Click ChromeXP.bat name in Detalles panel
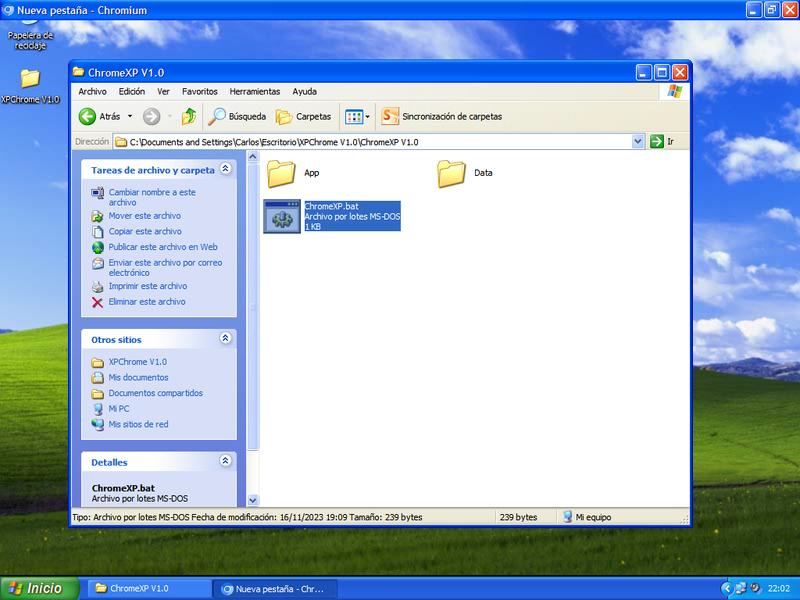The width and height of the screenshot is (800, 600). pos(123,488)
